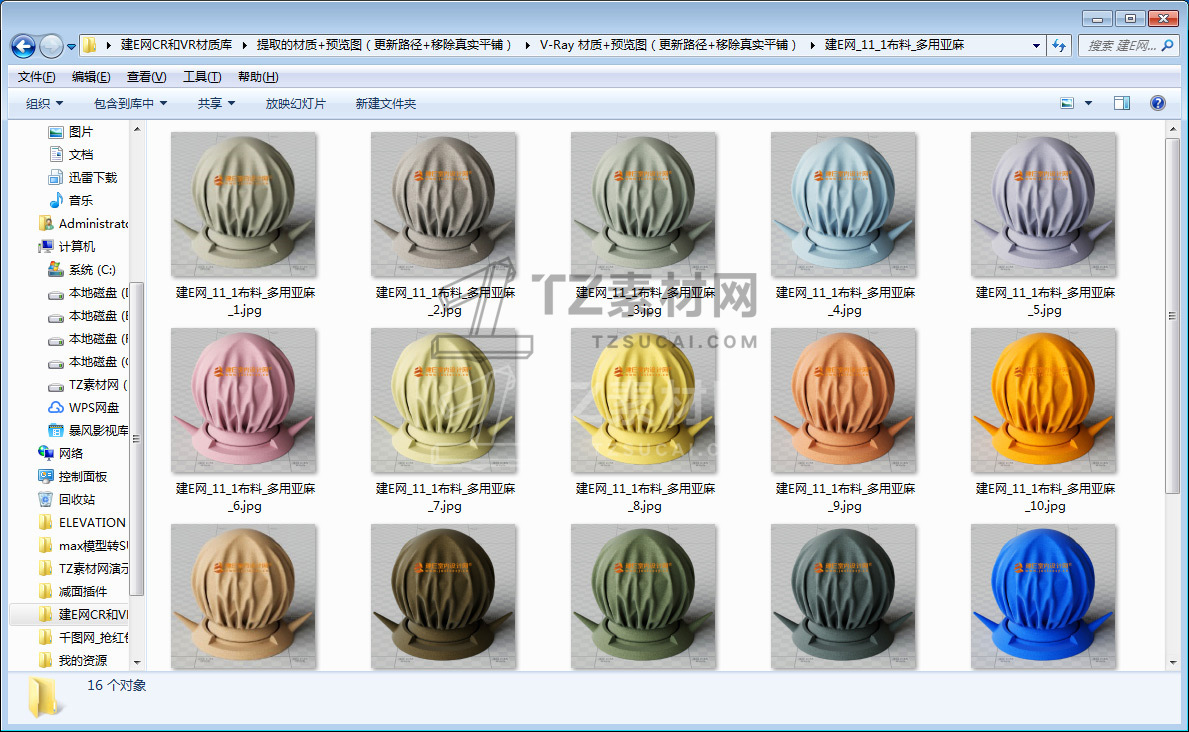The image size is (1189, 732).
Task: Open the view options dropdown arrow
Action: point(1088,103)
